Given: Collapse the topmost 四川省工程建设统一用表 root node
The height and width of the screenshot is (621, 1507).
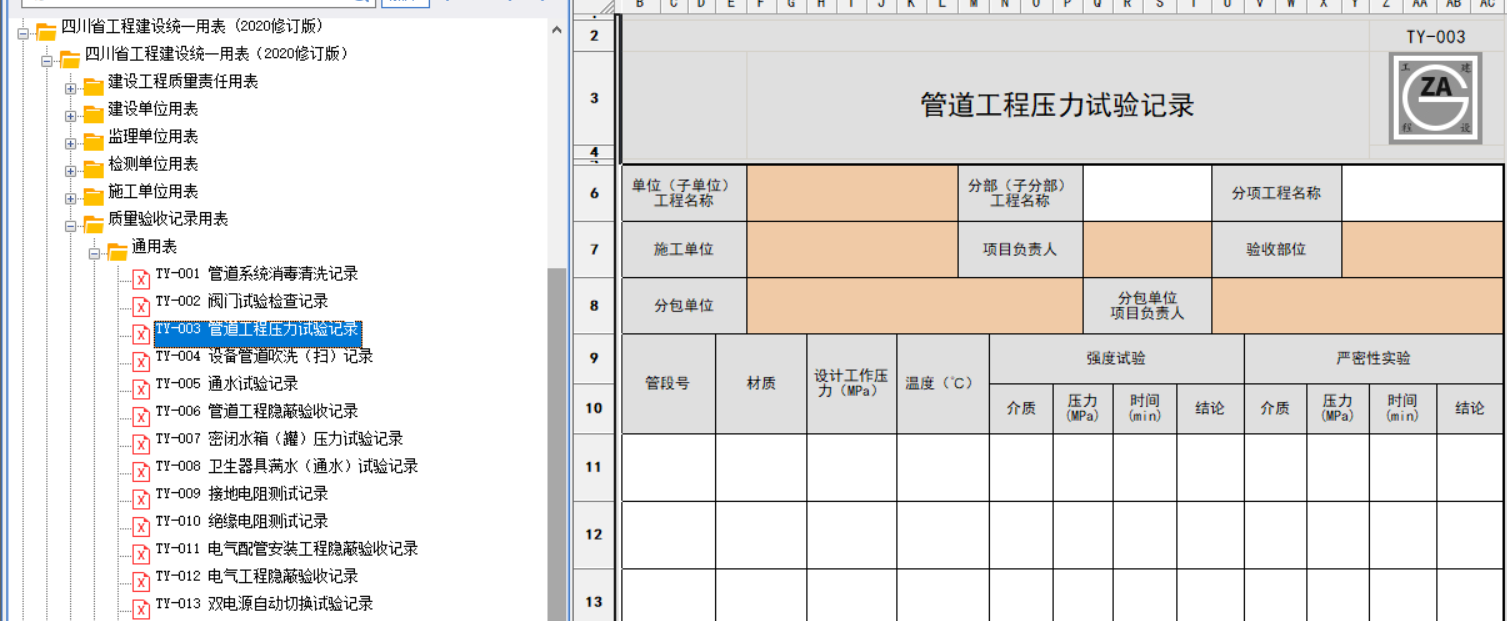Looking at the screenshot, I should pyautogui.click(x=23, y=34).
